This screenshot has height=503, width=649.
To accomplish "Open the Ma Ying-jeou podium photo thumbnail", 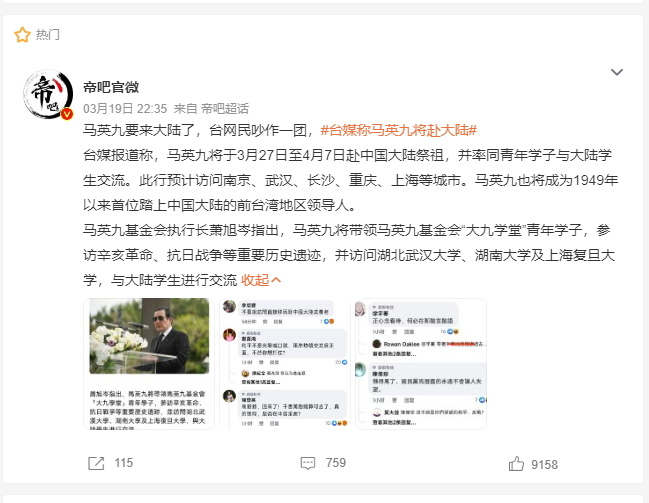I will click(x=149, y=363).
